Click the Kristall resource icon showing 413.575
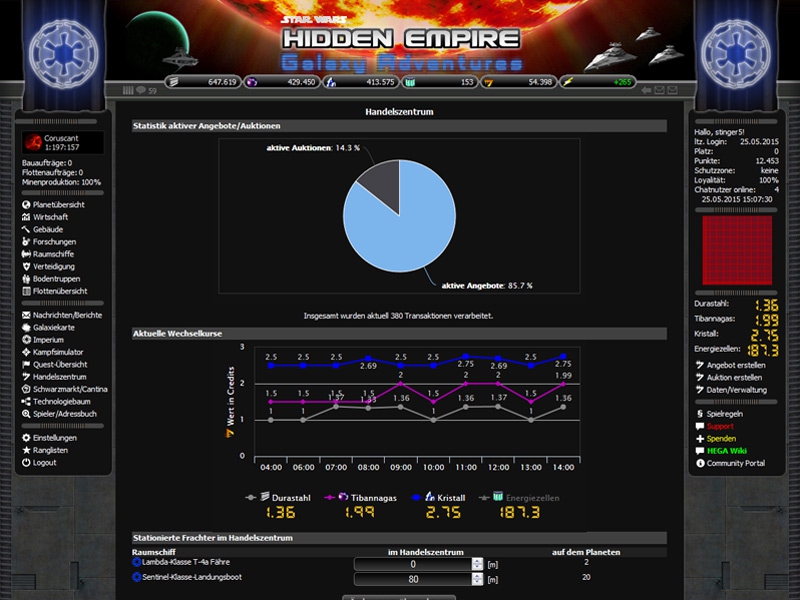 click(331, 82)
